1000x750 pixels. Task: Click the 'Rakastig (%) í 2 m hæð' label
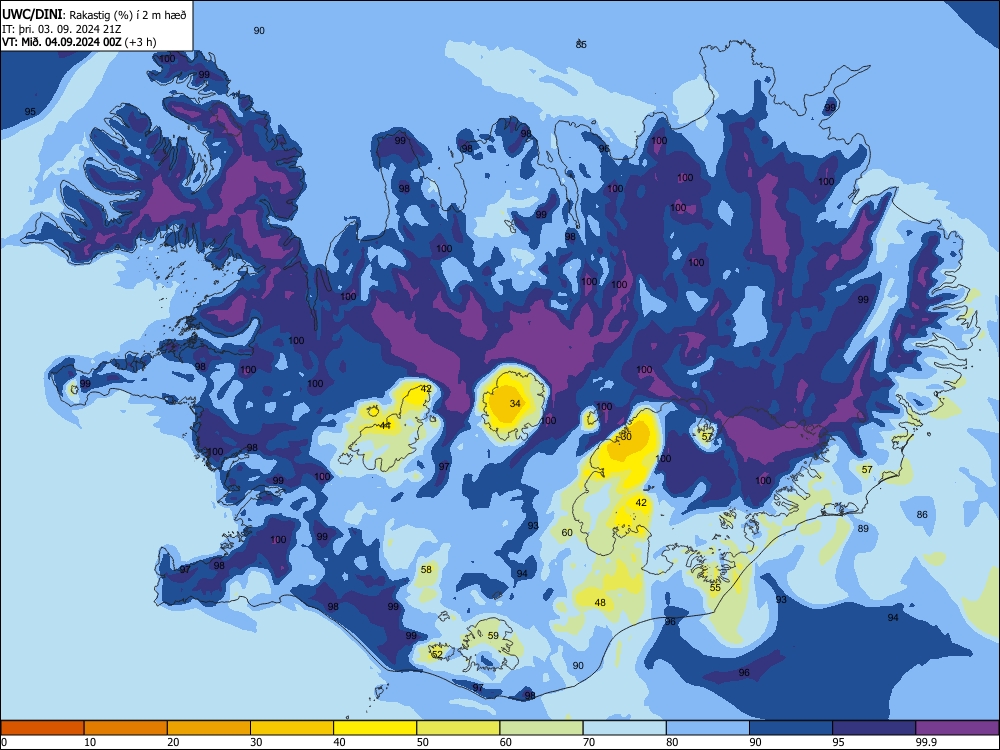tap(128, 15)
